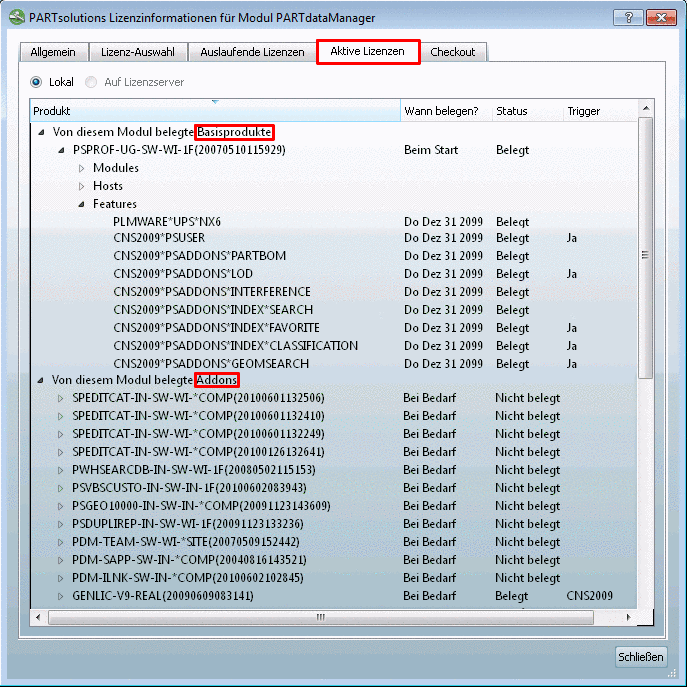Select the Aktive Lizenzen tab

(368, 51)
